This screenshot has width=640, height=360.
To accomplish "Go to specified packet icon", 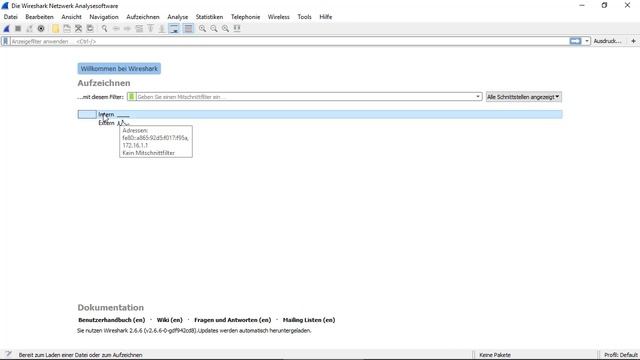I will point(139,29).
